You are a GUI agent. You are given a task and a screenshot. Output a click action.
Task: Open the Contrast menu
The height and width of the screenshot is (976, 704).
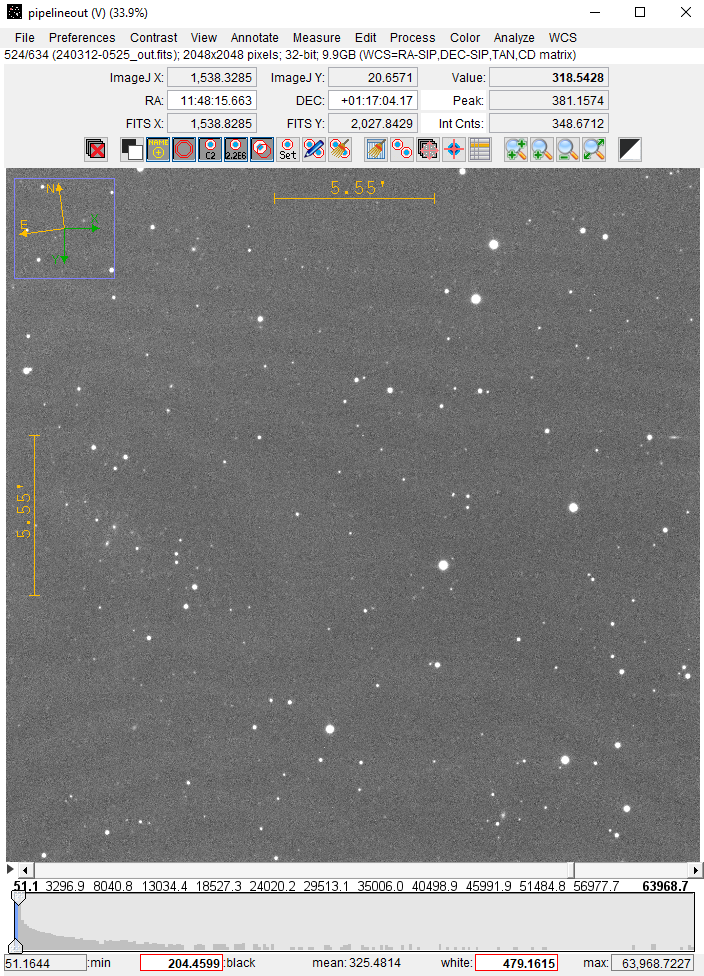pos(153,38)
